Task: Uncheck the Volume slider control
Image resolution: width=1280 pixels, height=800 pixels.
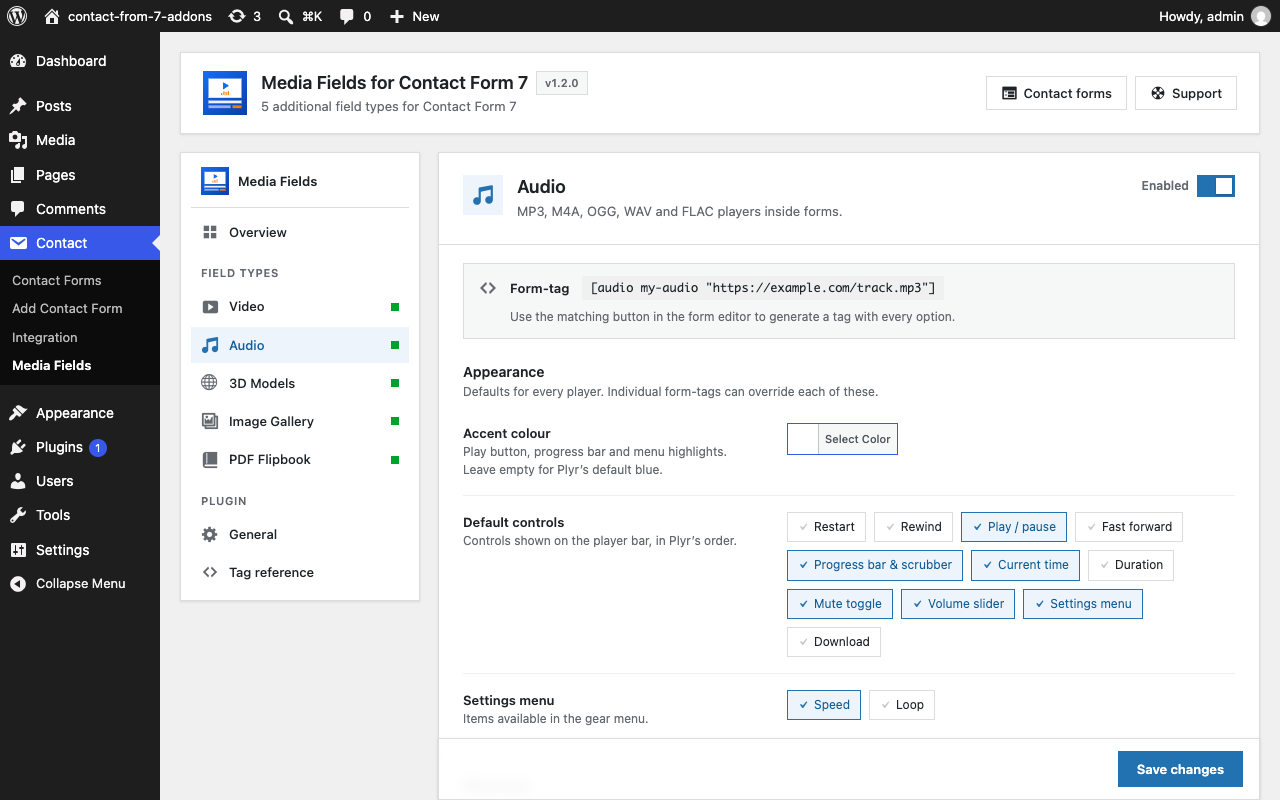Action: (958, 604)
